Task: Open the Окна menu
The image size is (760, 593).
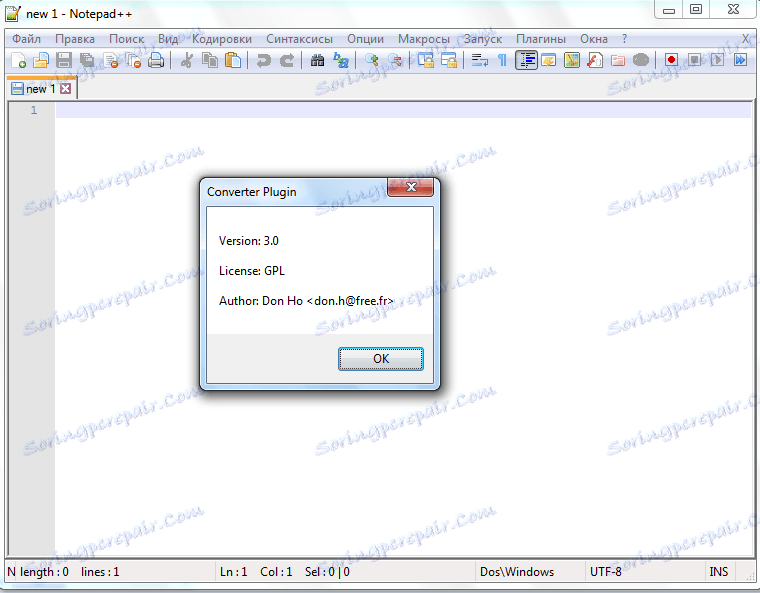Action: click(594, 39)
